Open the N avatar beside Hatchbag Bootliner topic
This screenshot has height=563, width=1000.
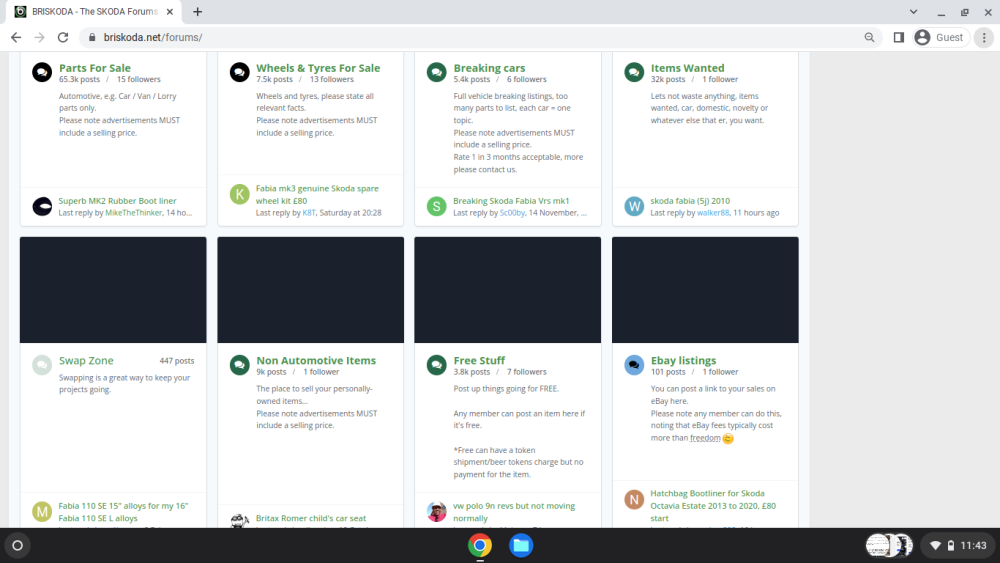point(634,499)
